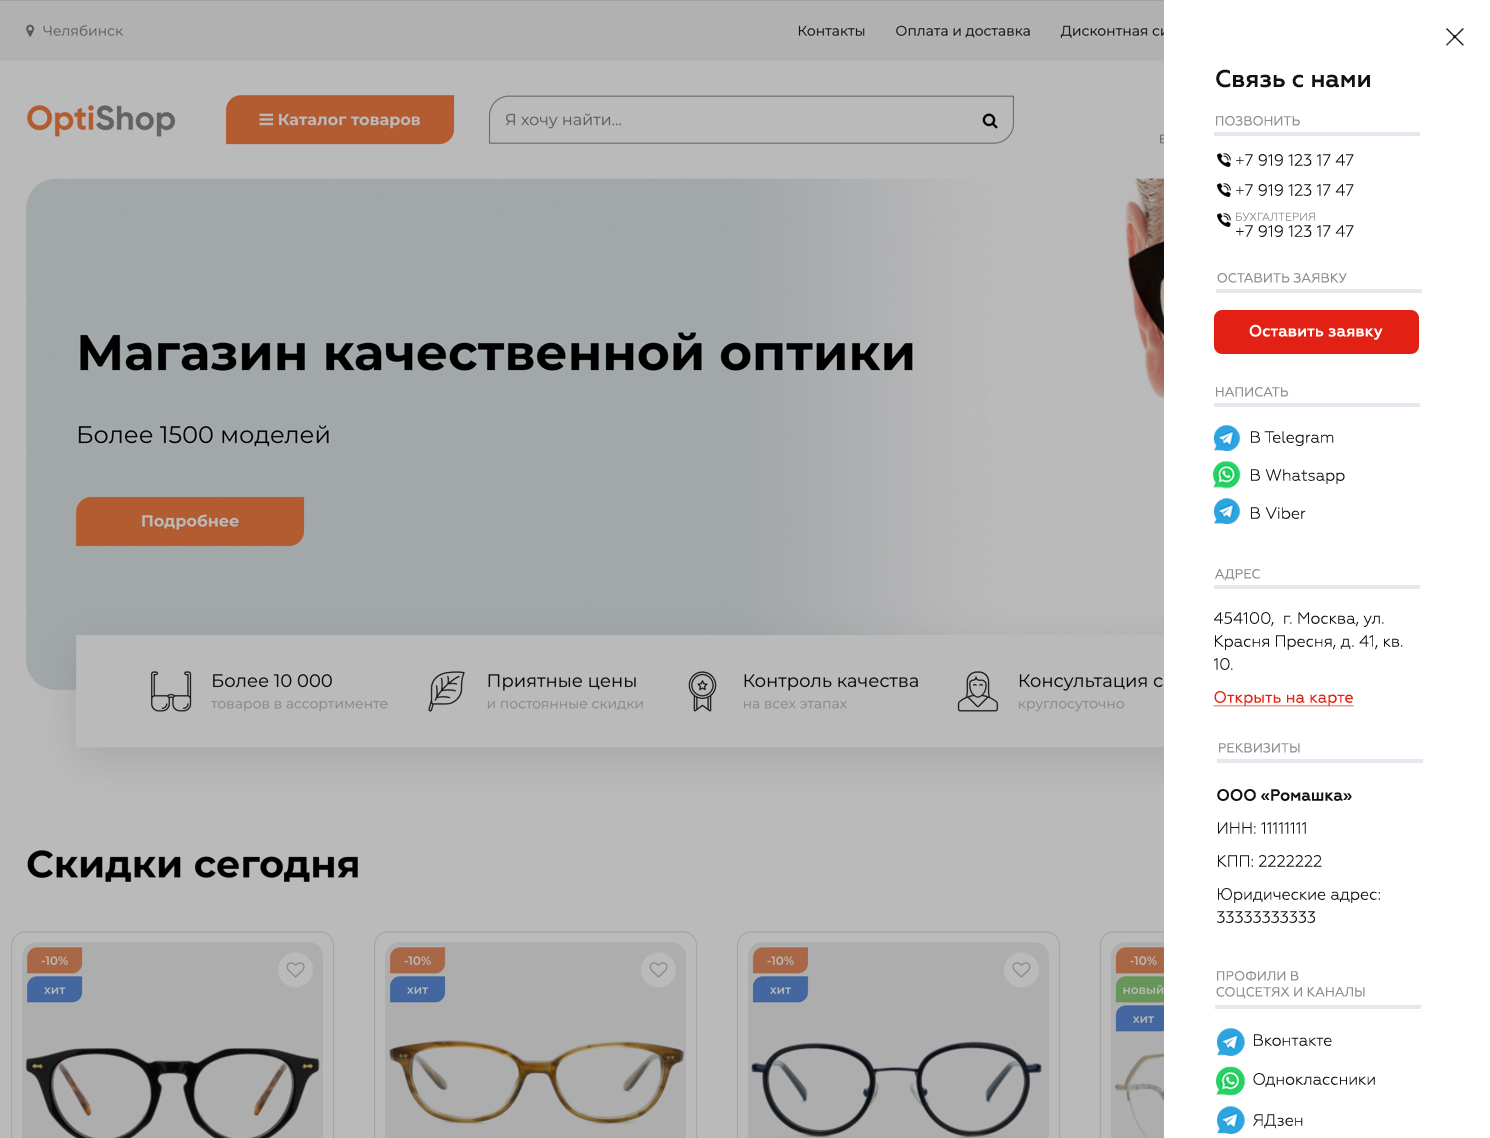Click the search magnifier icon
This screenshot has width=1490, height=1138.
(x=989, y=121)
